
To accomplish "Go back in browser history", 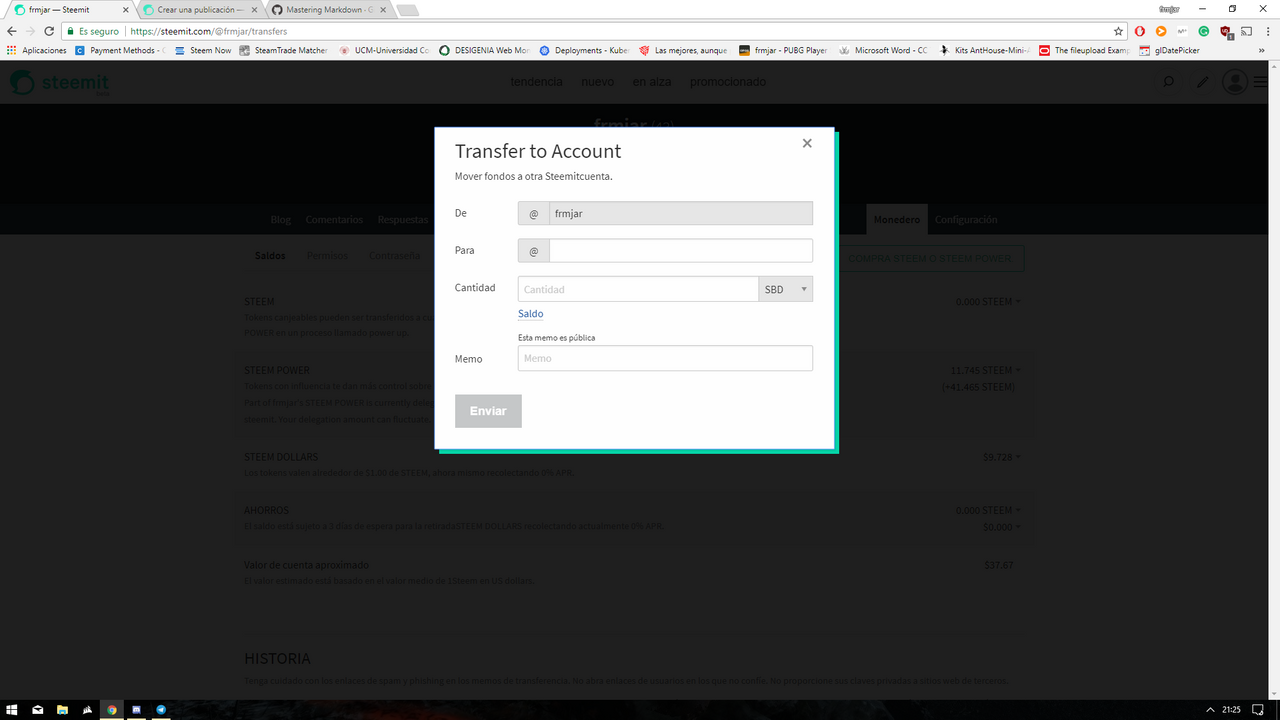I will click(x=11, y=31).
